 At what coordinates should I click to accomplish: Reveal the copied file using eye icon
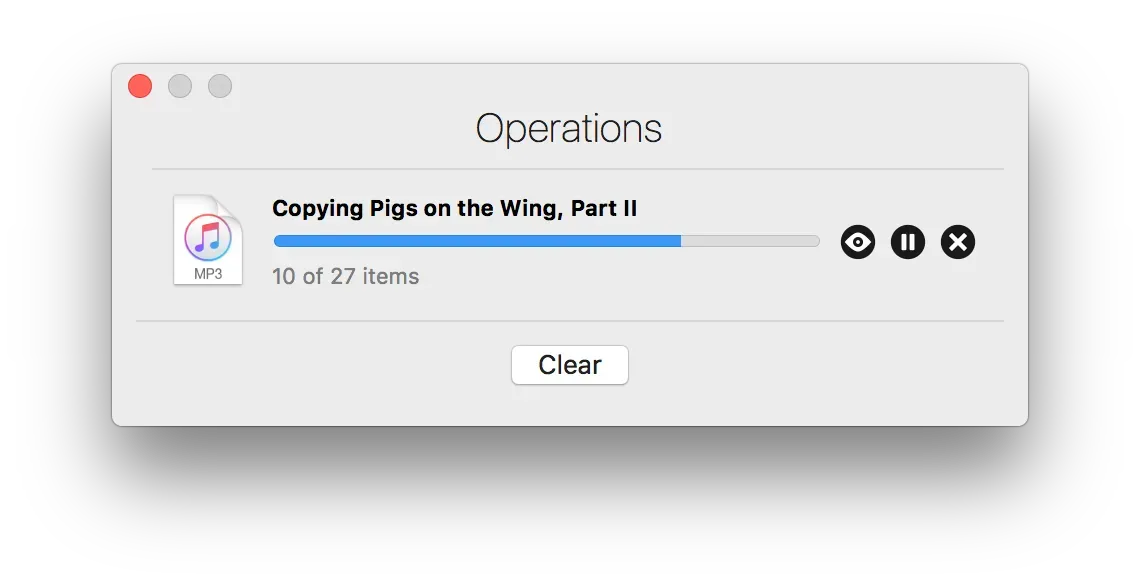pyautogui.click(x=858, y=242)
